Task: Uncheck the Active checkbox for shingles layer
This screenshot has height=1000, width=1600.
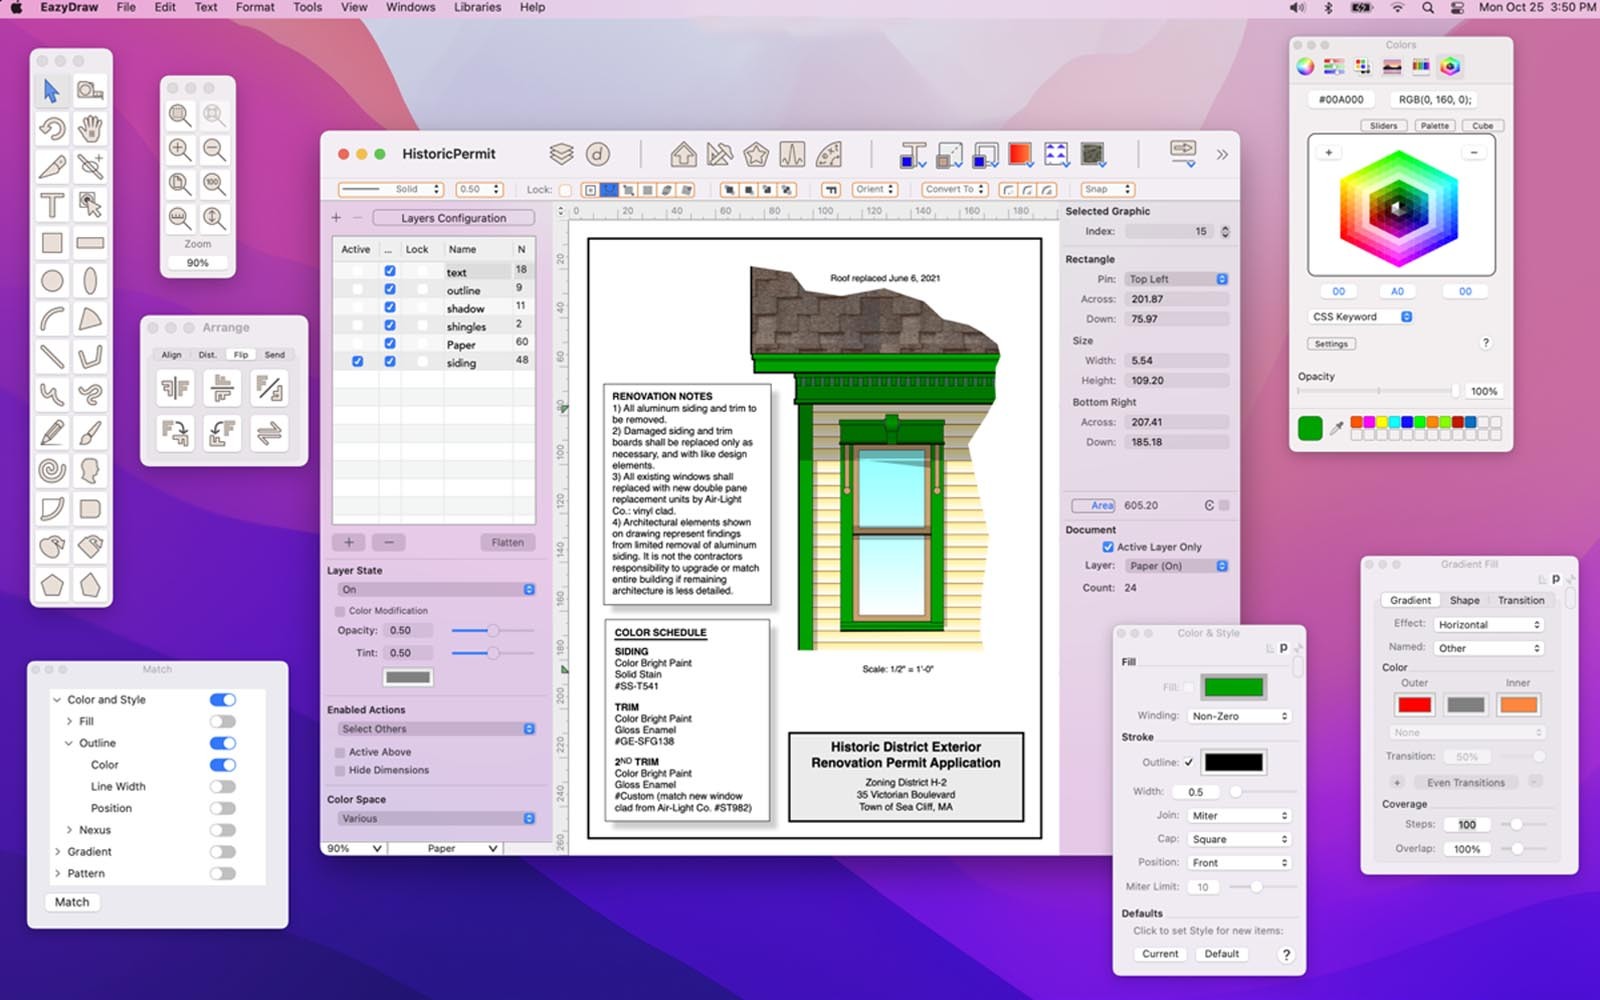Action: tap(356, 326)
